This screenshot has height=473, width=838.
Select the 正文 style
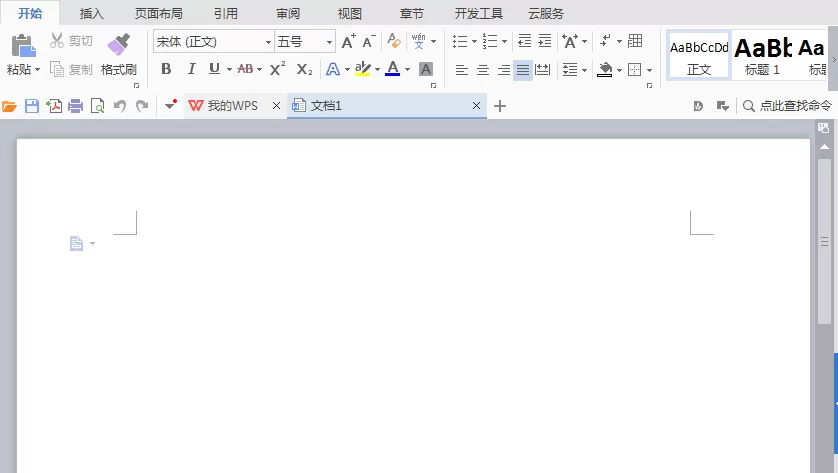[699, 56]
